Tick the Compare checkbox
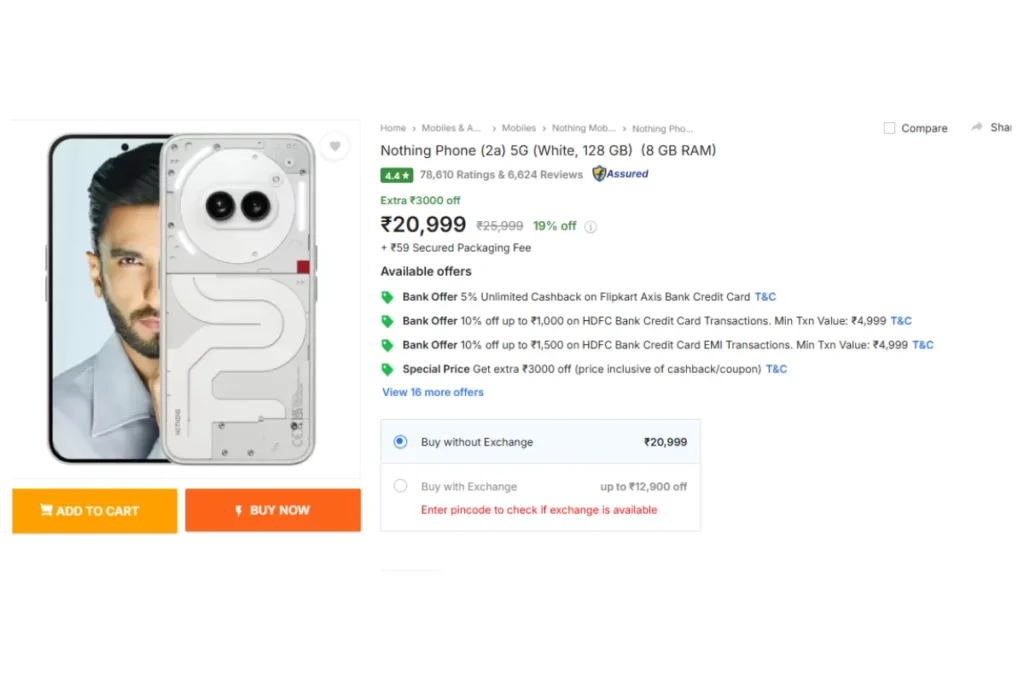The image size is (1024, 683). click(889, 128)
